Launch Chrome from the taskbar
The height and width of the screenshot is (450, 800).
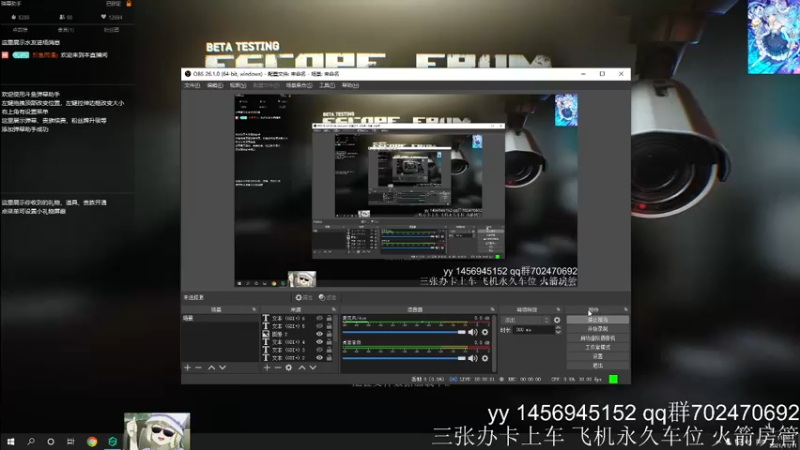(92, 441)
